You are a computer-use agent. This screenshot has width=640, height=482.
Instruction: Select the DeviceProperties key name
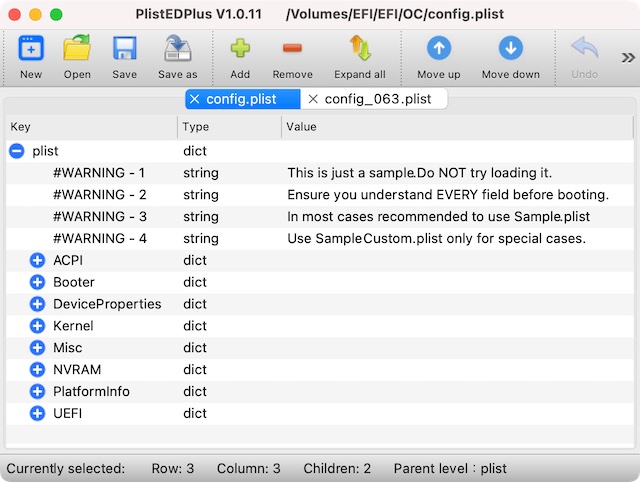107,304
